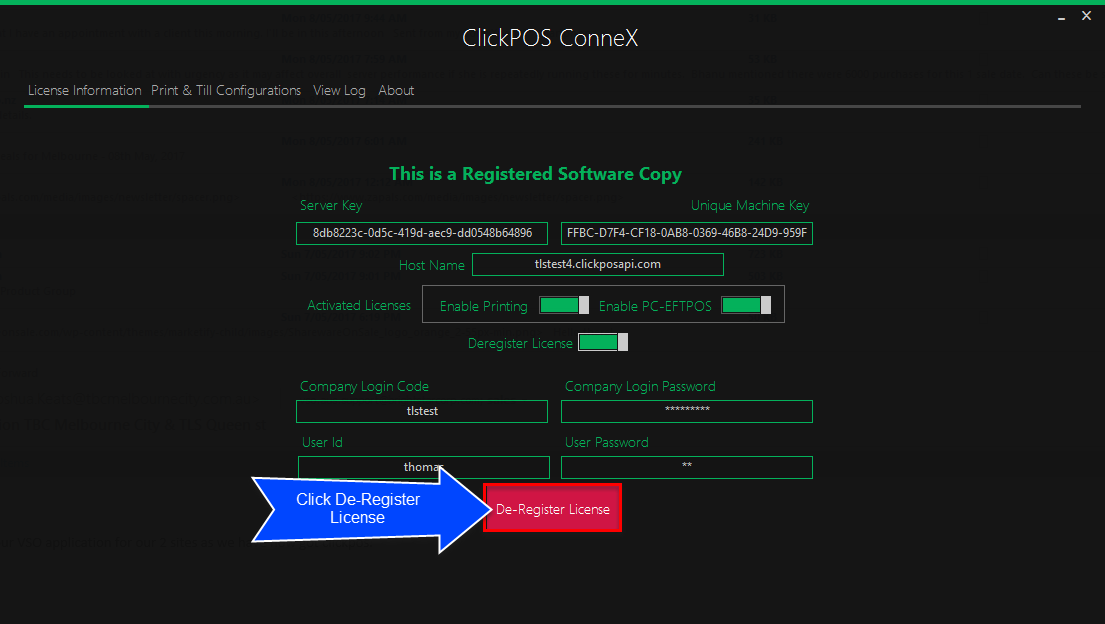Close the ClickPOS ConneX window
Viewport: 1105px width, 624px height.
[1086, 16]
